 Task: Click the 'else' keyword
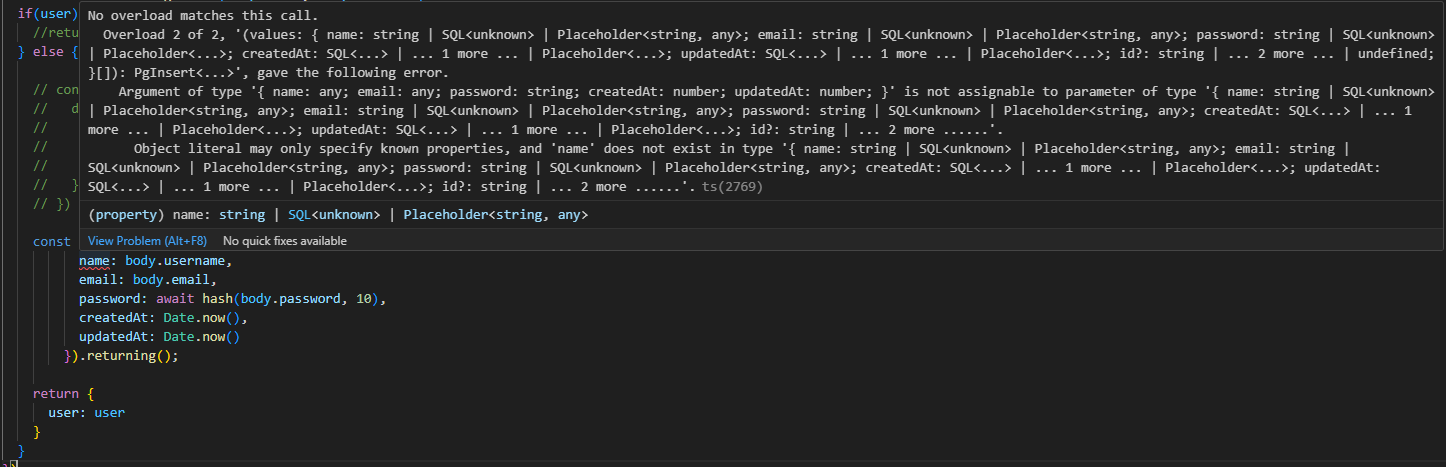(x=48, y=54)
